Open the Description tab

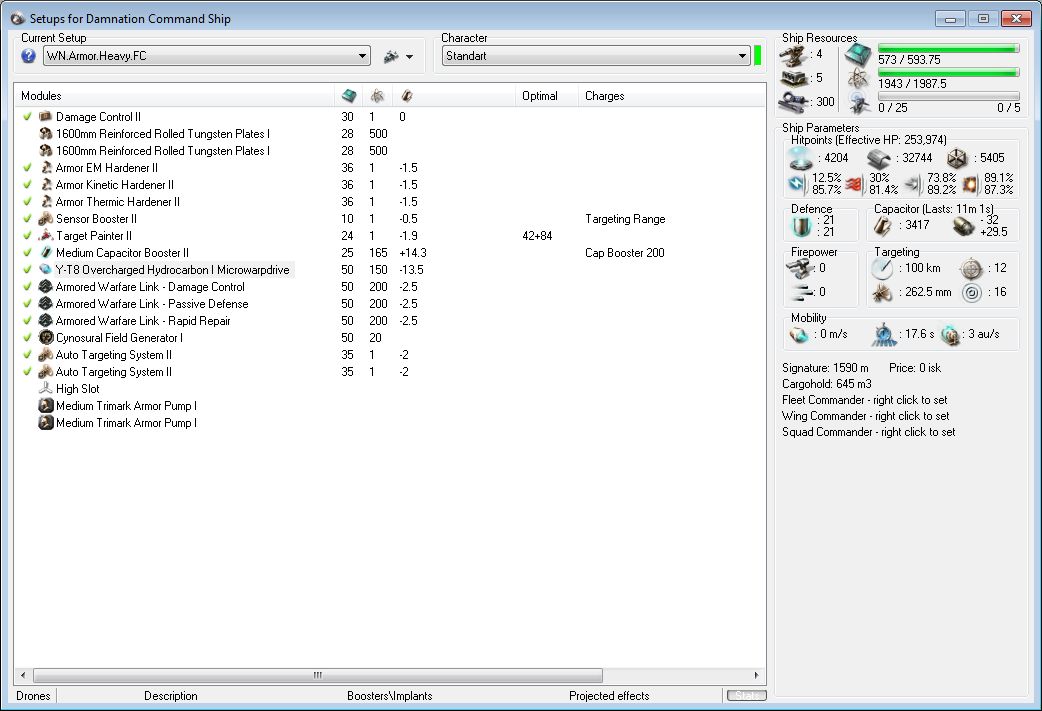(171, 696)
